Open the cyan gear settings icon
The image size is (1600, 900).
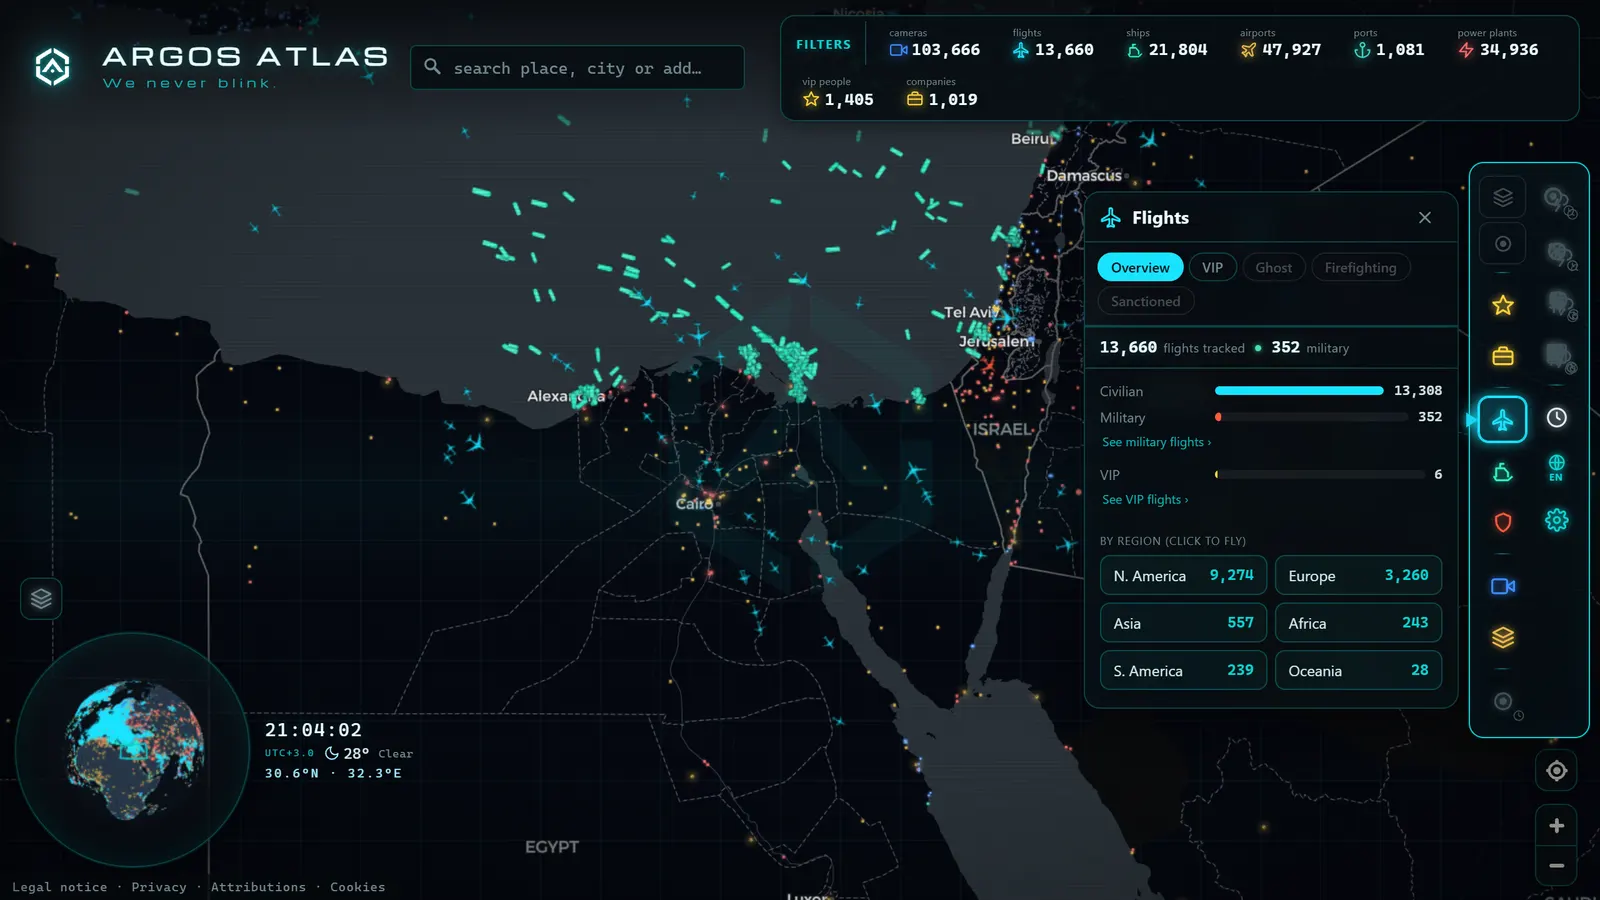pos(1556,520)
